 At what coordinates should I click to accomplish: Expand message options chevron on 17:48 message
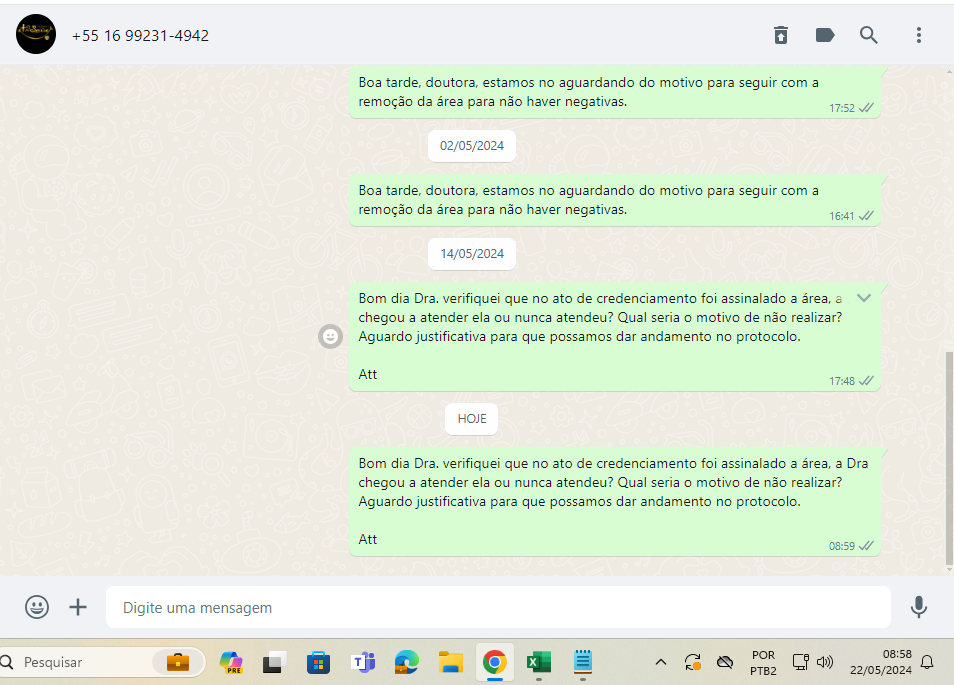click(x=864, y=298)
